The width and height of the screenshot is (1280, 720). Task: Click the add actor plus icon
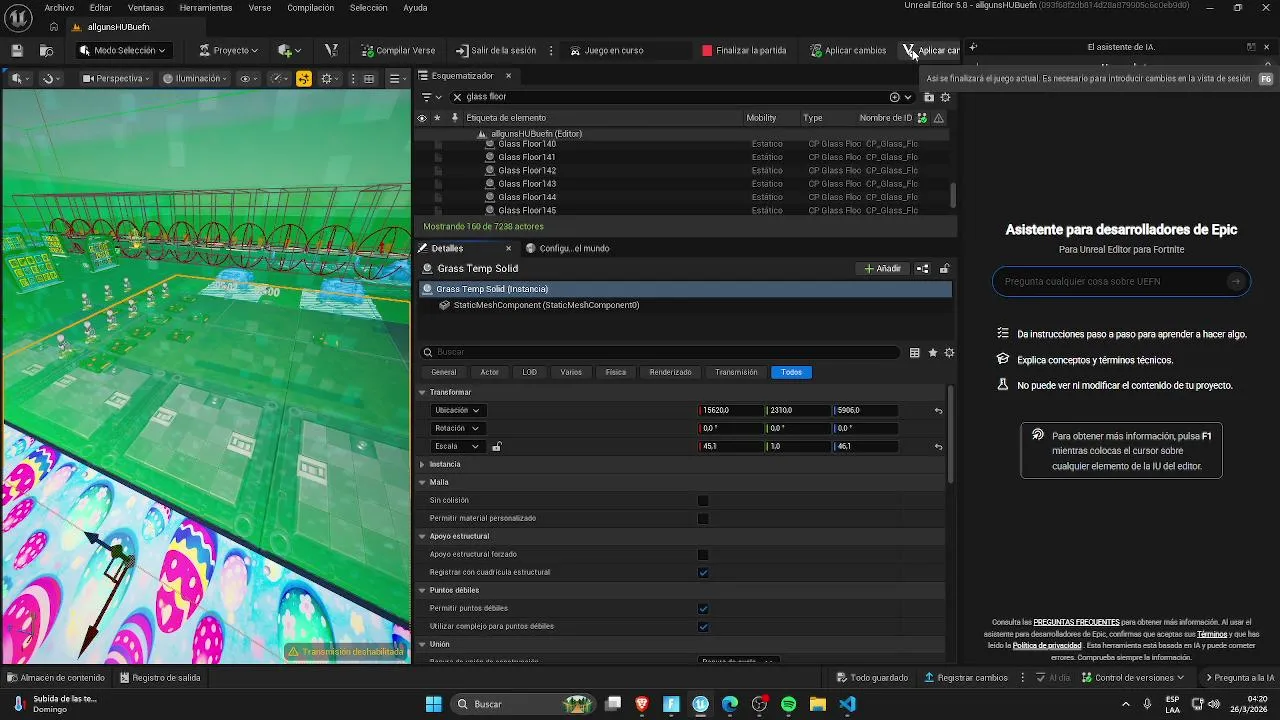pos(288,50)
